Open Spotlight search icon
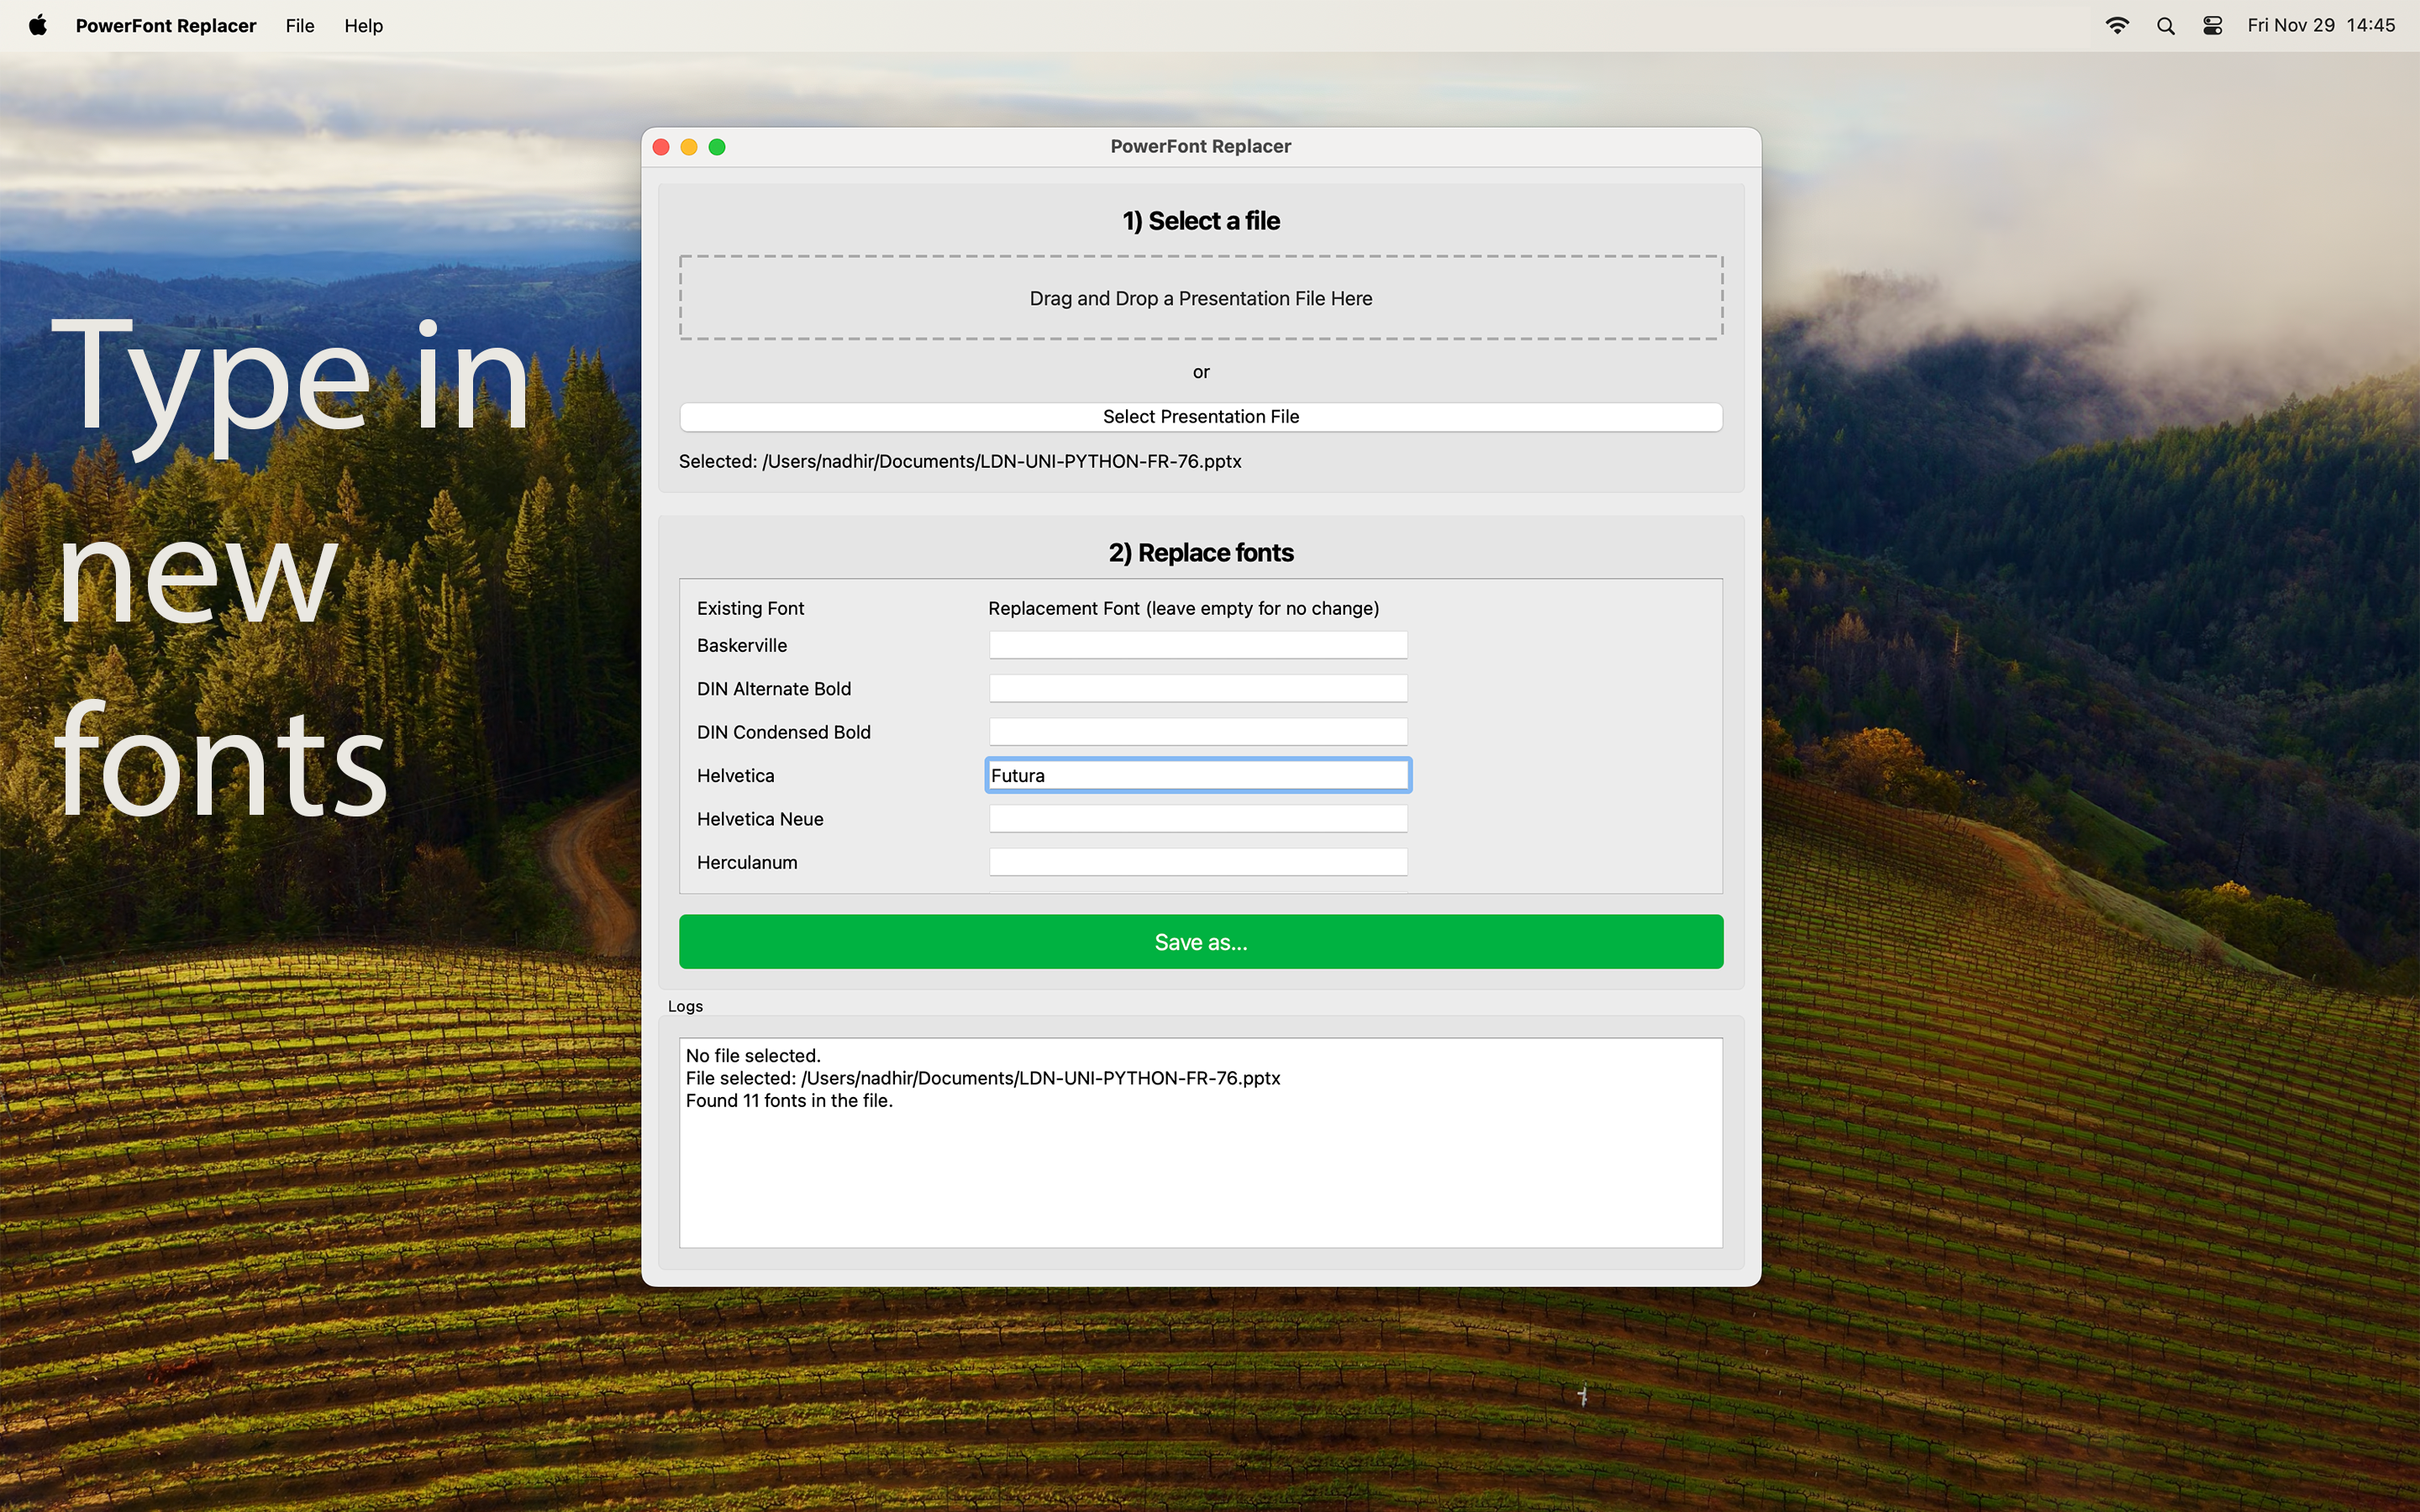The image size is (2420, 1512). [2166, 26]
